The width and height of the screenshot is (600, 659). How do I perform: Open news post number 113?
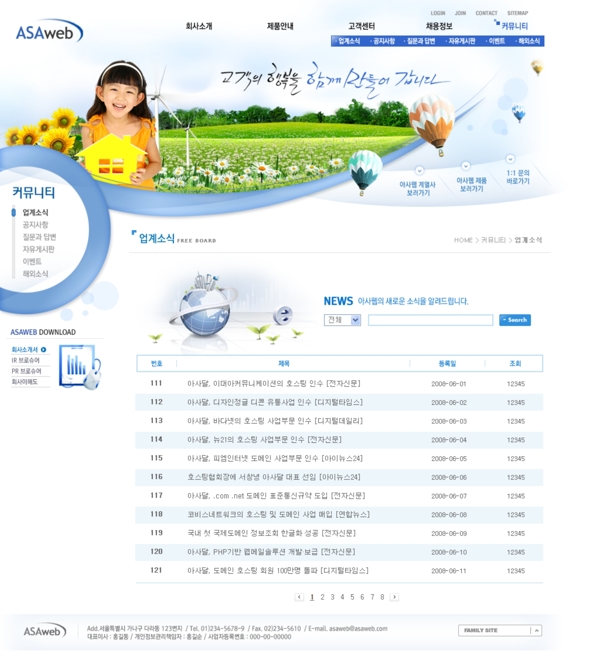275,421
